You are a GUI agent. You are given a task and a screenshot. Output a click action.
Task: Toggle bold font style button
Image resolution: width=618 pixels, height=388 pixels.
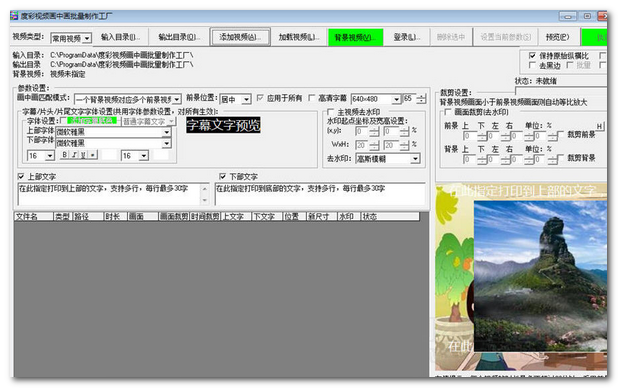(x=65, y=155)
